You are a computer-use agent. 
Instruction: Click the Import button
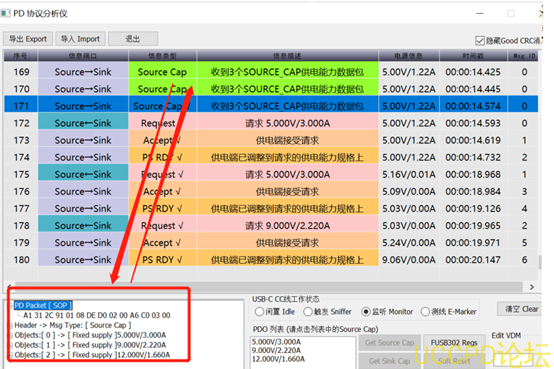click(x=80, y=39)
